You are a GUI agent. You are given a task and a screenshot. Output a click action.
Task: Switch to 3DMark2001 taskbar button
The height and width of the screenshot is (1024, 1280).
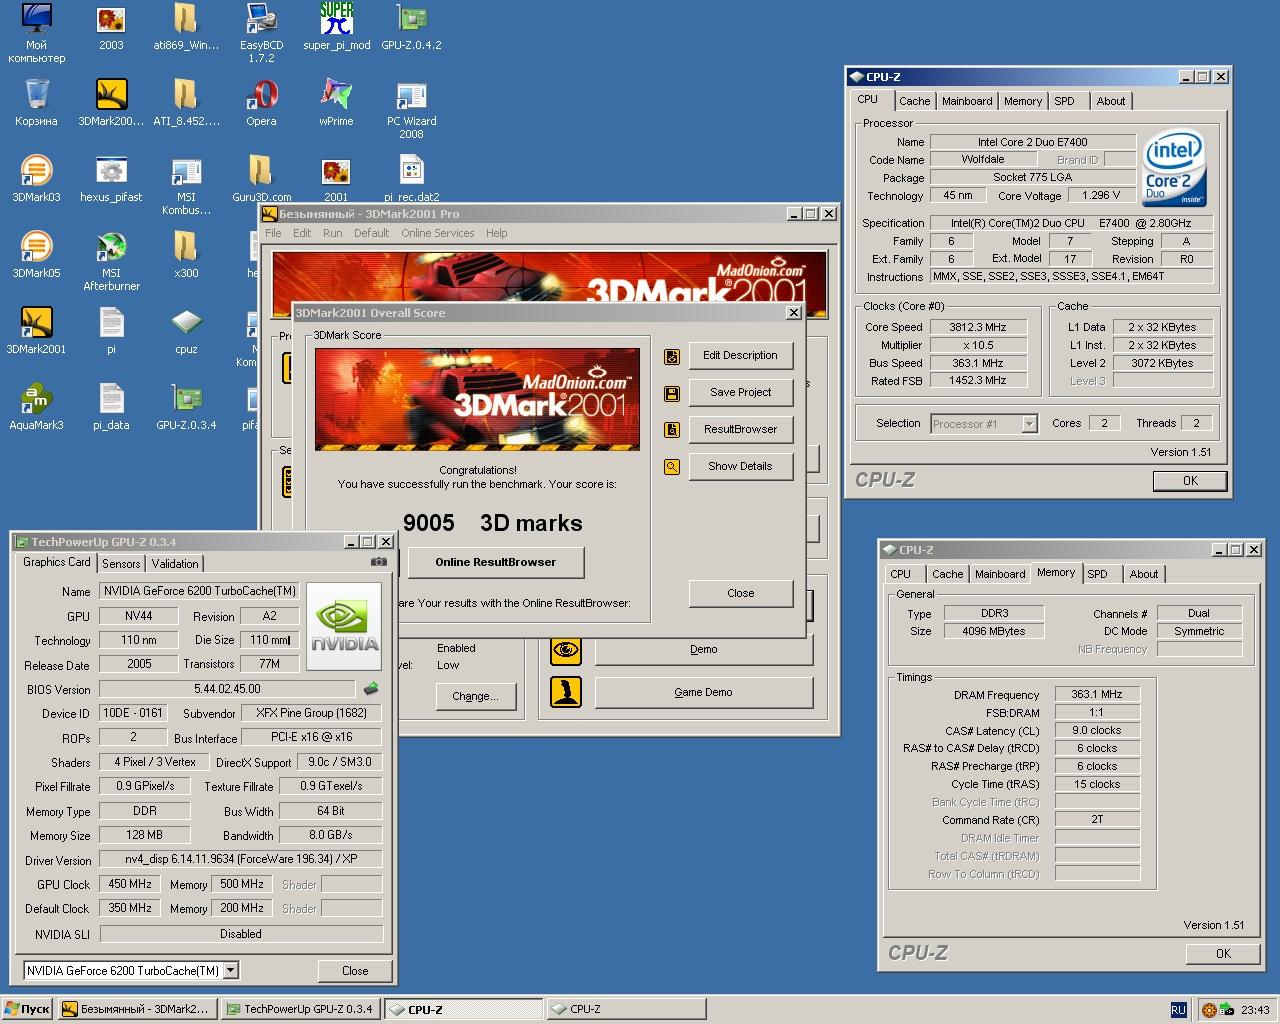coord(137,1009)
